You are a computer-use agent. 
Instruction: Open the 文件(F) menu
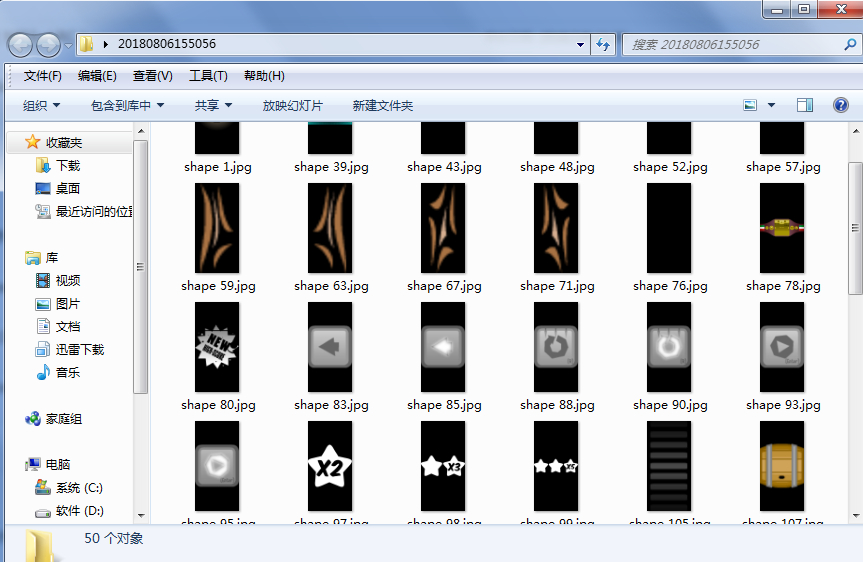pyautogui.click(x=42, y=76)
